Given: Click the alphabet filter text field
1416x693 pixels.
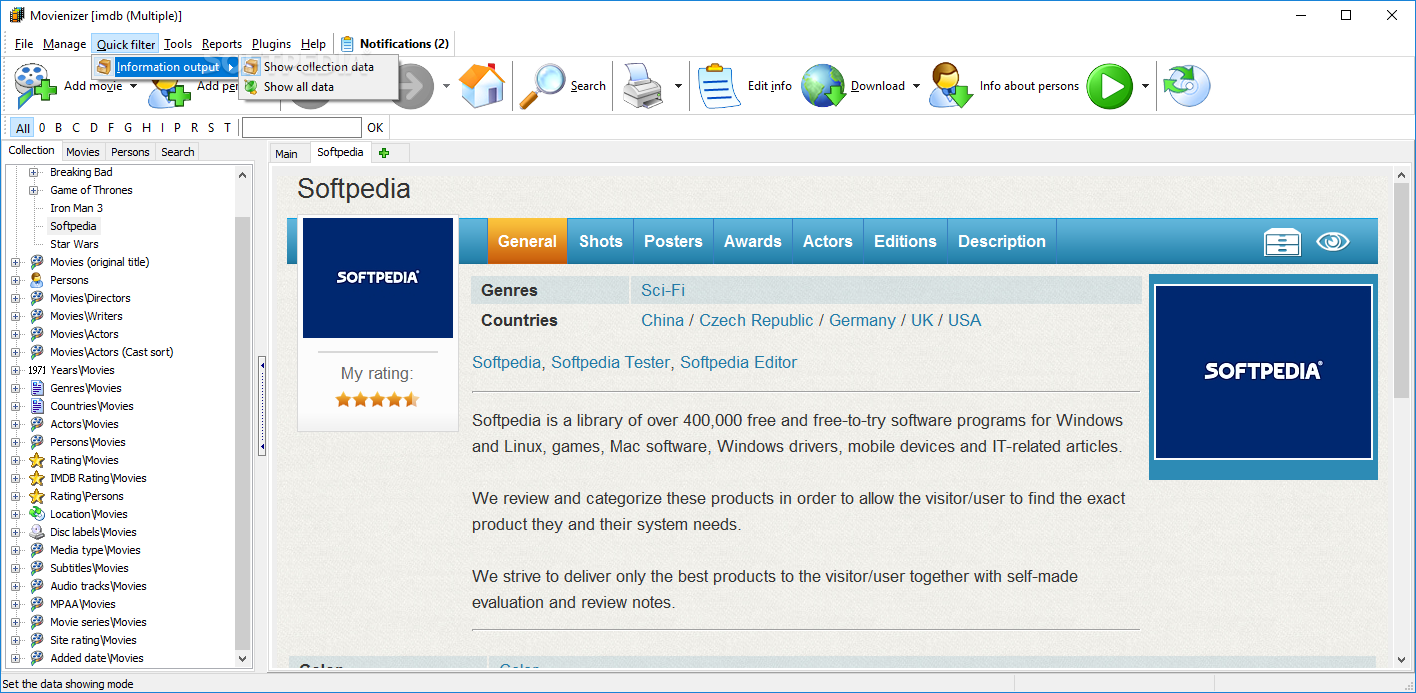Looking at the screenshot, I should pyautogui.click(x=302, y=128).
